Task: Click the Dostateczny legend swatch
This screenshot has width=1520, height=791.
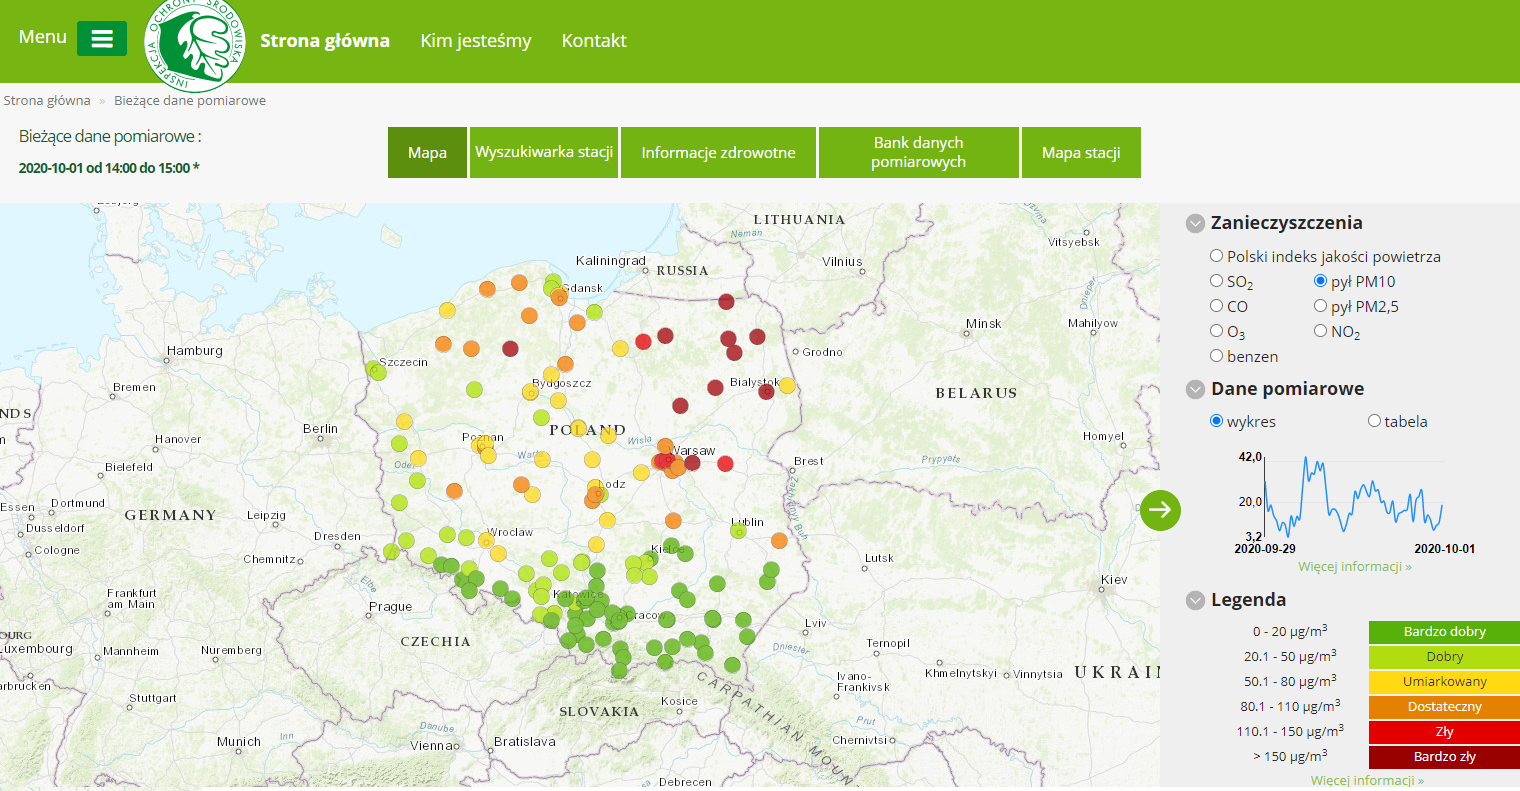Action: coord(1444,707)
